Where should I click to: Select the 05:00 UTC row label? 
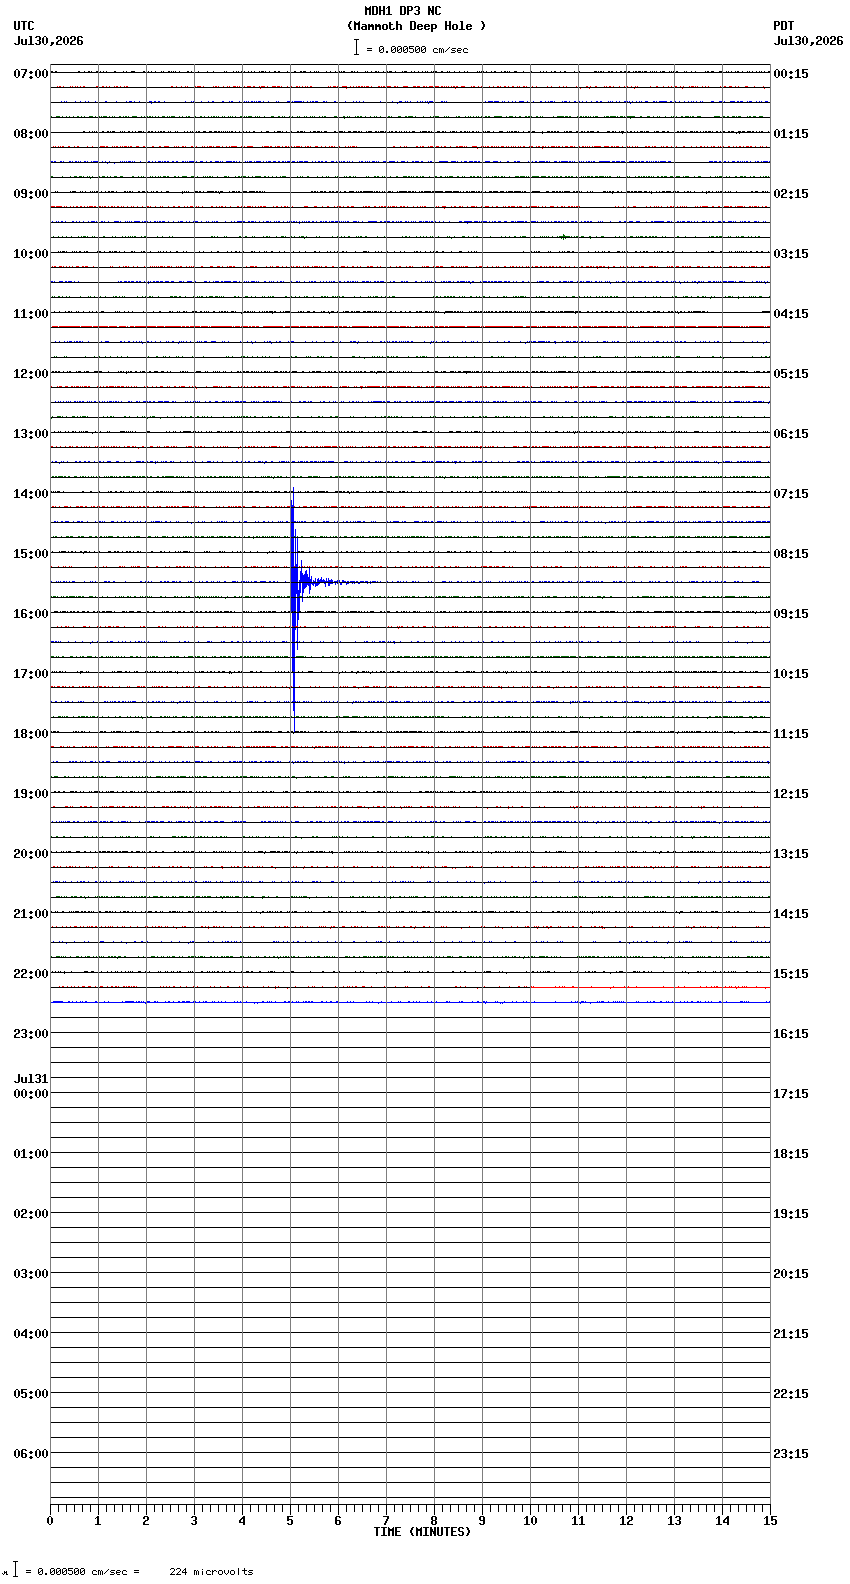[x=31, y=1394]
